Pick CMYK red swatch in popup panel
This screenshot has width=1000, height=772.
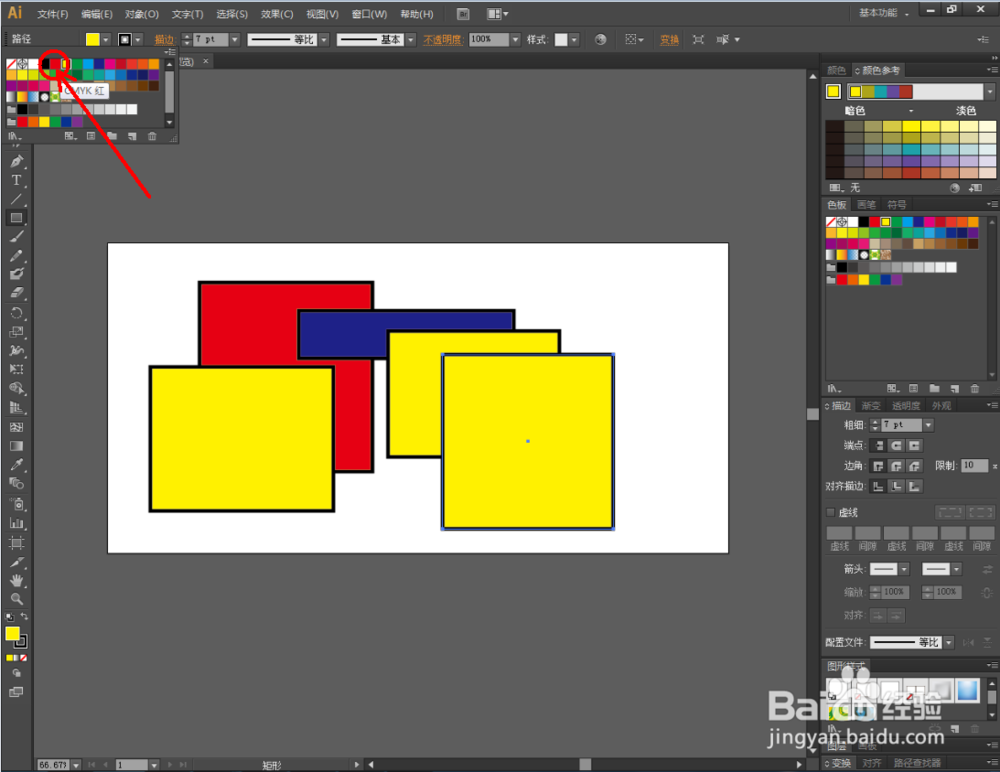click(x=55, y=64)
